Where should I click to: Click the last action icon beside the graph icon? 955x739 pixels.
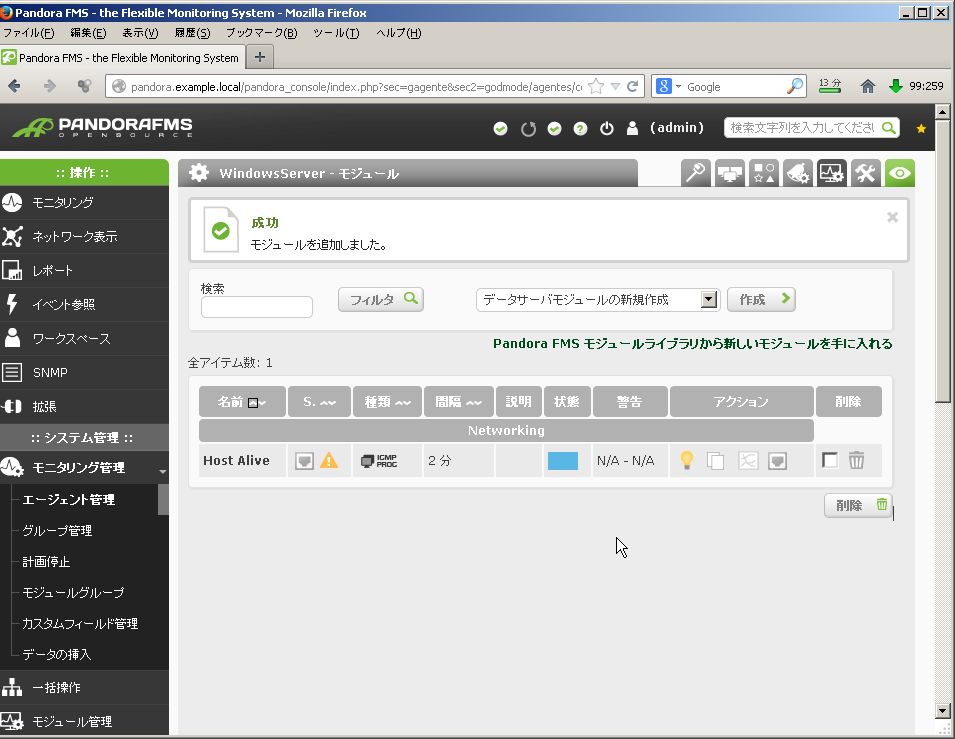(x=777, y=461)
